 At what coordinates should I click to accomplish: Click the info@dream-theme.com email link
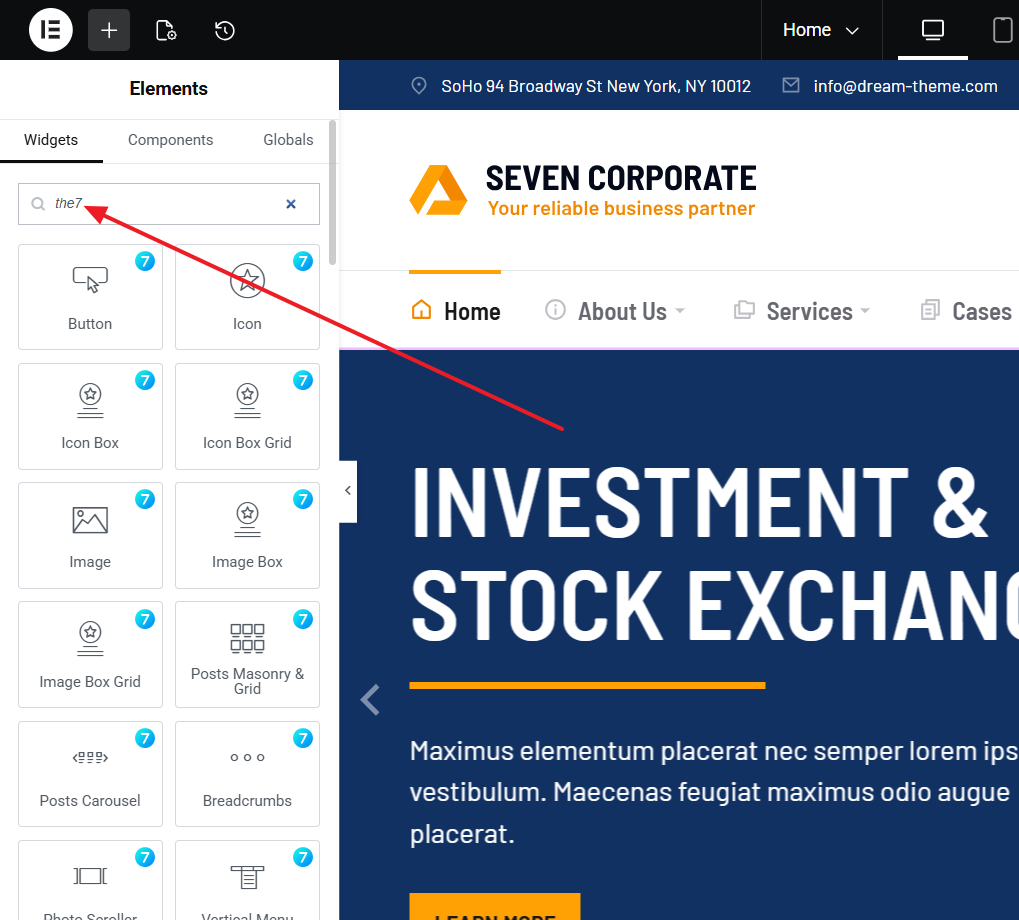pyautogui.click(x=905, y=86)
